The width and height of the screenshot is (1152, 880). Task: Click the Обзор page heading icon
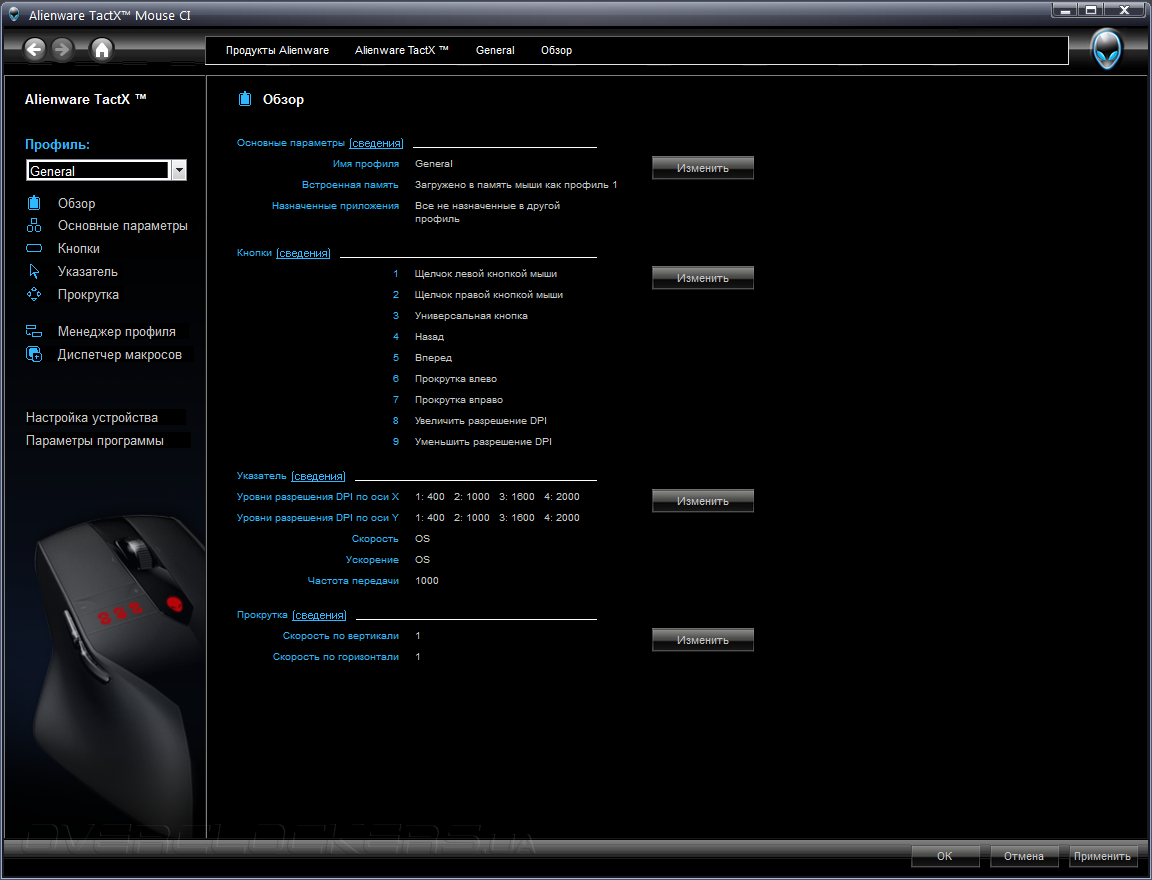click(245, 99)
